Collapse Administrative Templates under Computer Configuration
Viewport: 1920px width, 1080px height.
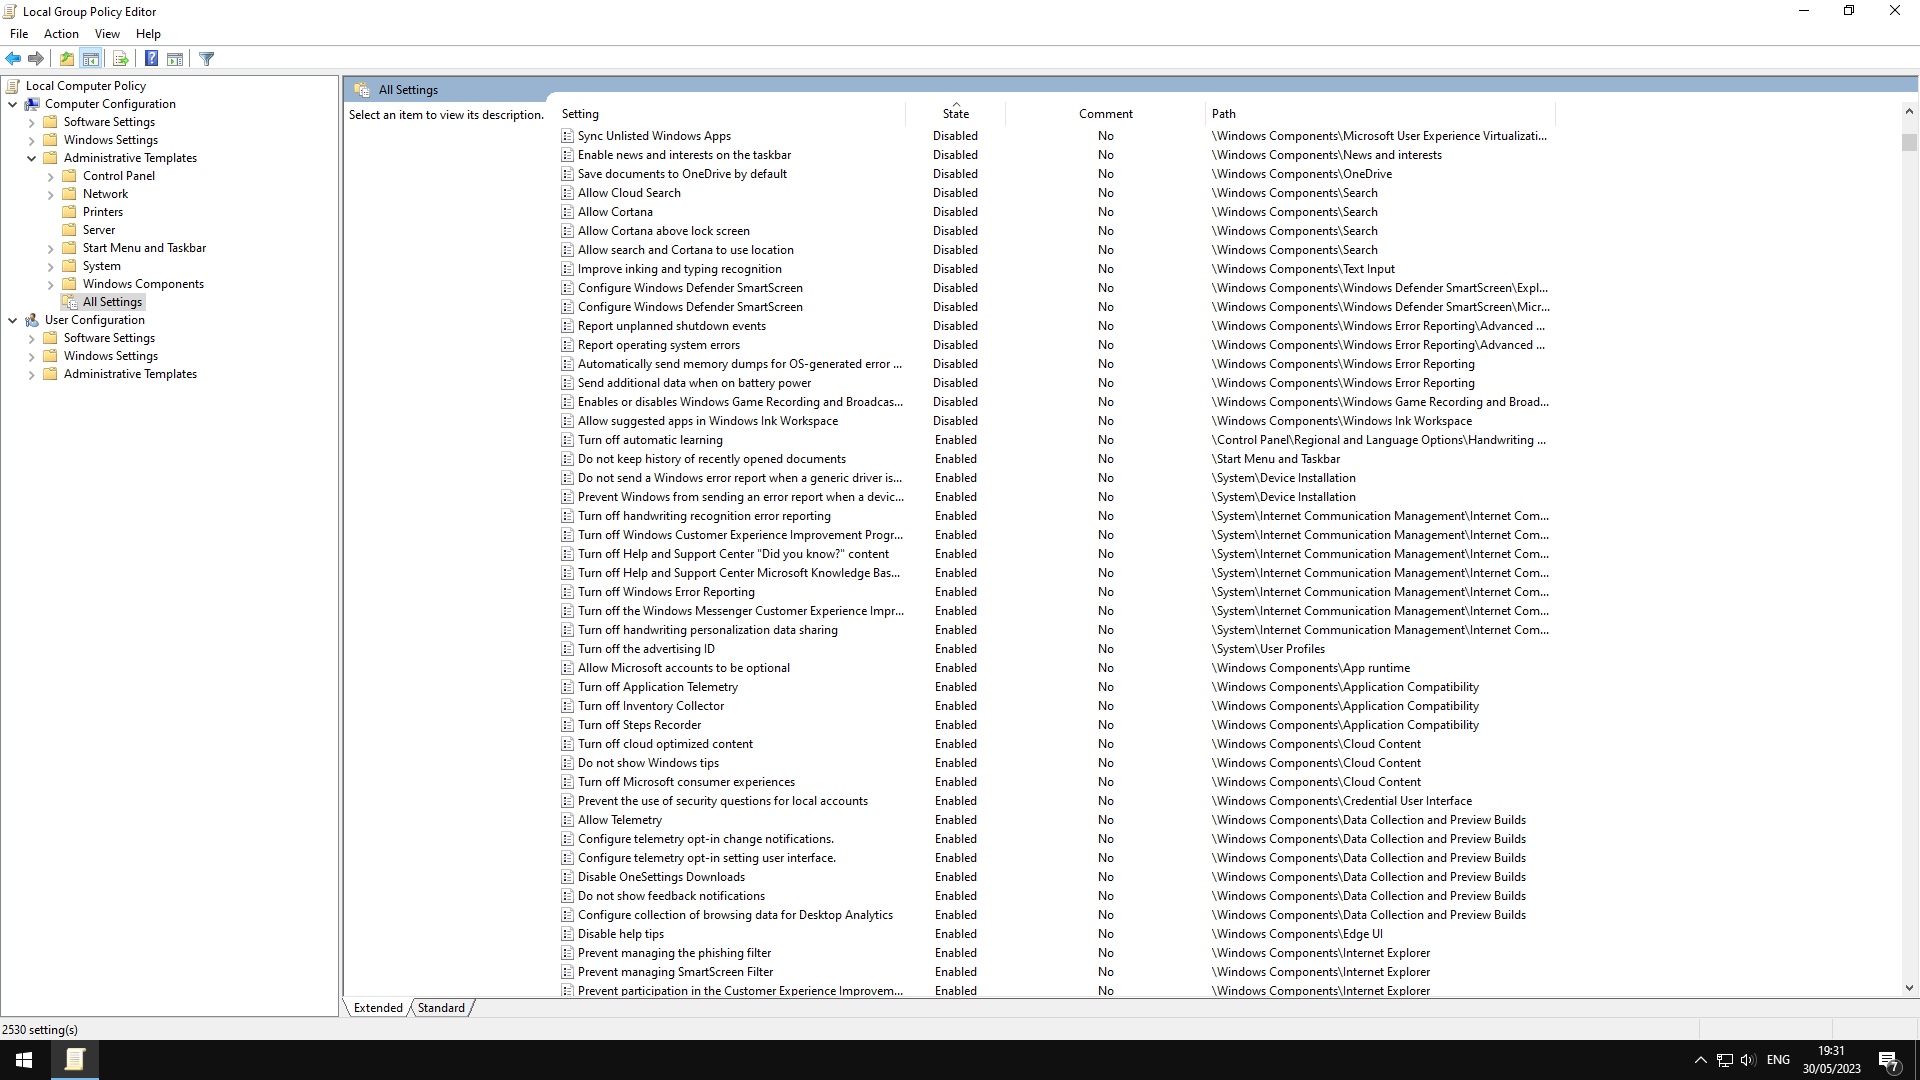click(x=31, y=158)
